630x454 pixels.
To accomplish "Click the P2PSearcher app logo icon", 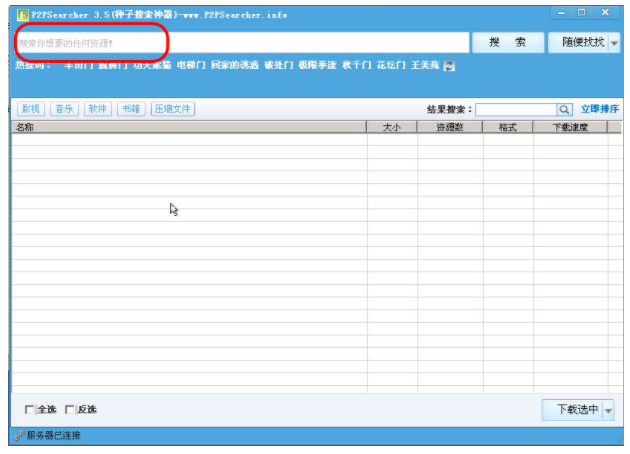I will [22, 15].
